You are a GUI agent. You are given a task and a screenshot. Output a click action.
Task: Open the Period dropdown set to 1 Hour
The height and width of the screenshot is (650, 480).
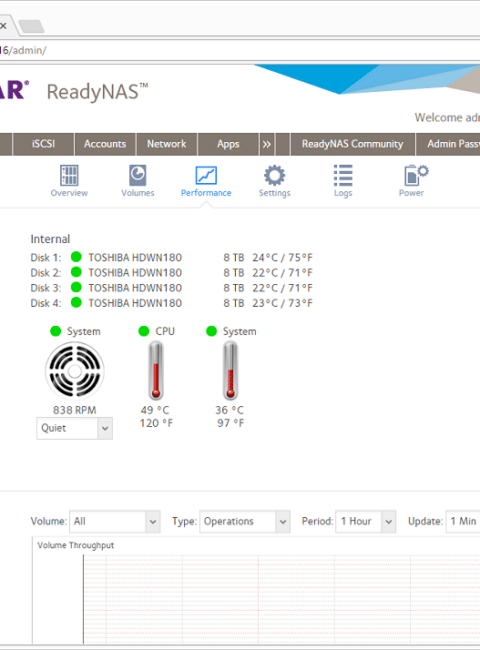(x=366, y=521)
